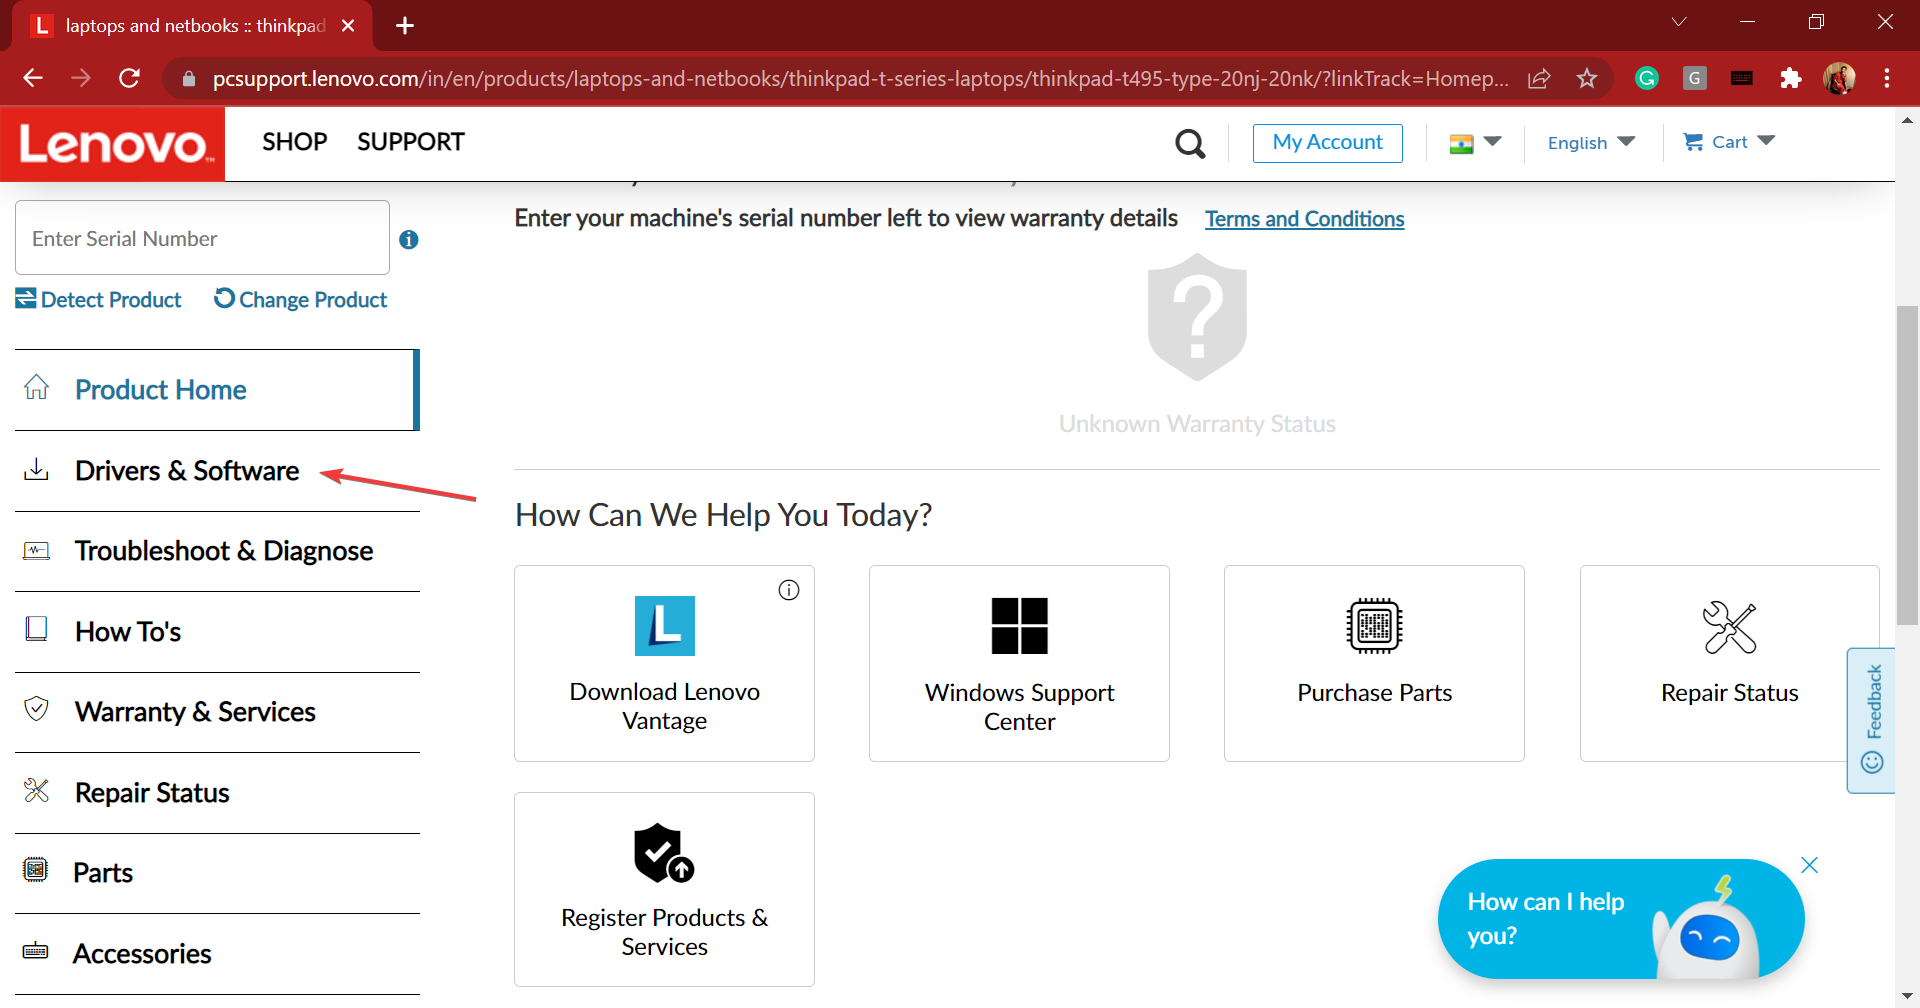This screenshot has height=1008, width=1920.
Task: Select How To's in sidebar
Action: [x=217, y=632]
